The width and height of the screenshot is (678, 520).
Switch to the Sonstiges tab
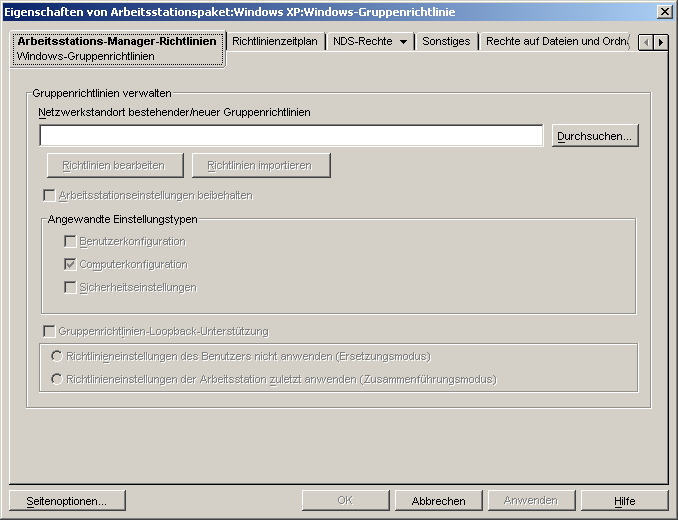(x=446, y=41)
